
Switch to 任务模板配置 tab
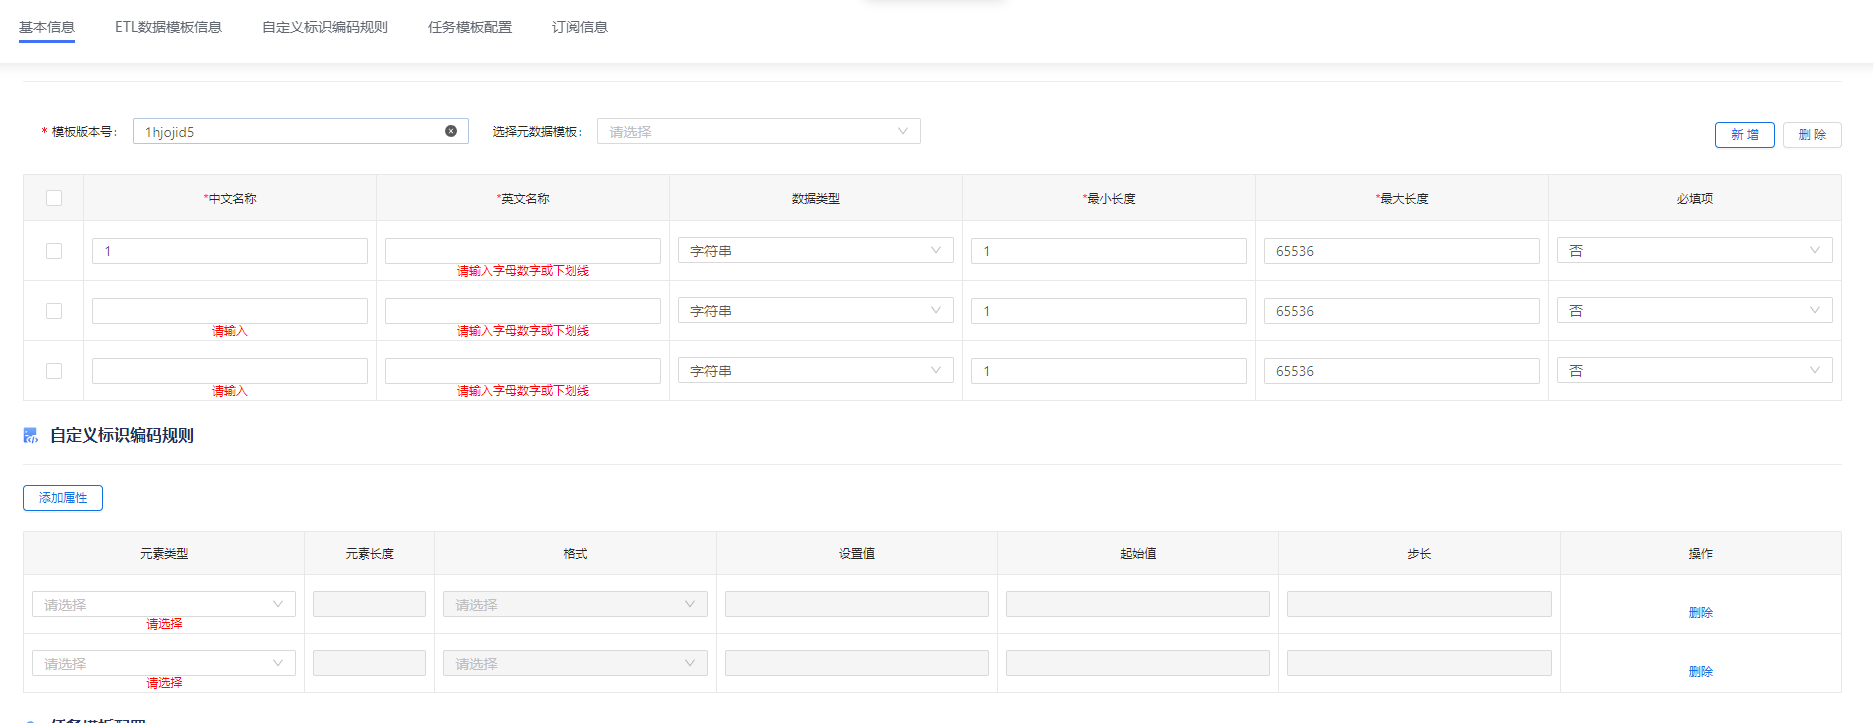coord(470,27)
